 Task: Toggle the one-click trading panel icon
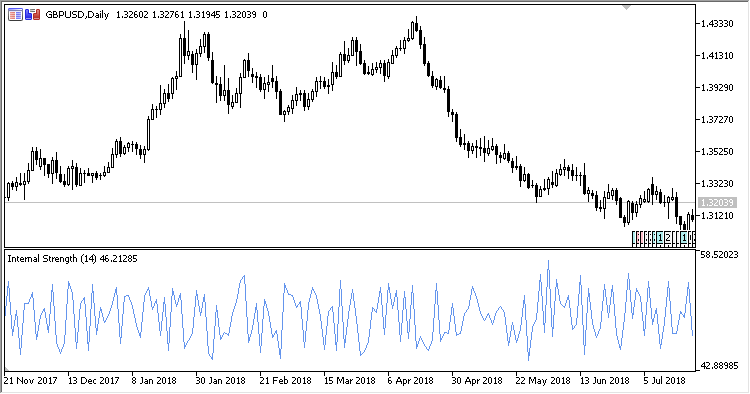(33, 15)
